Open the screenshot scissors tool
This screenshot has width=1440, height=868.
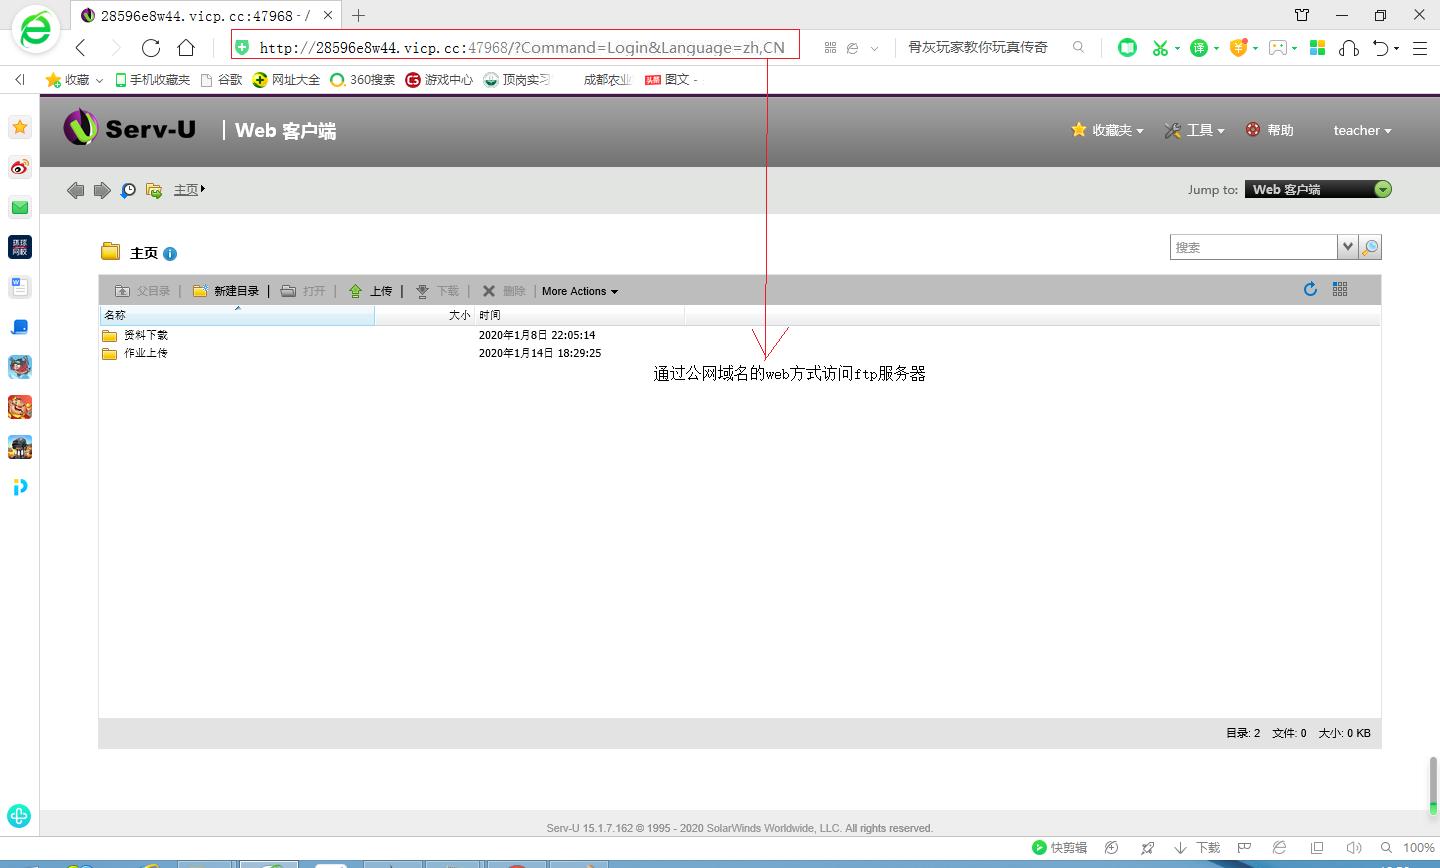(x=1160, y=47)
